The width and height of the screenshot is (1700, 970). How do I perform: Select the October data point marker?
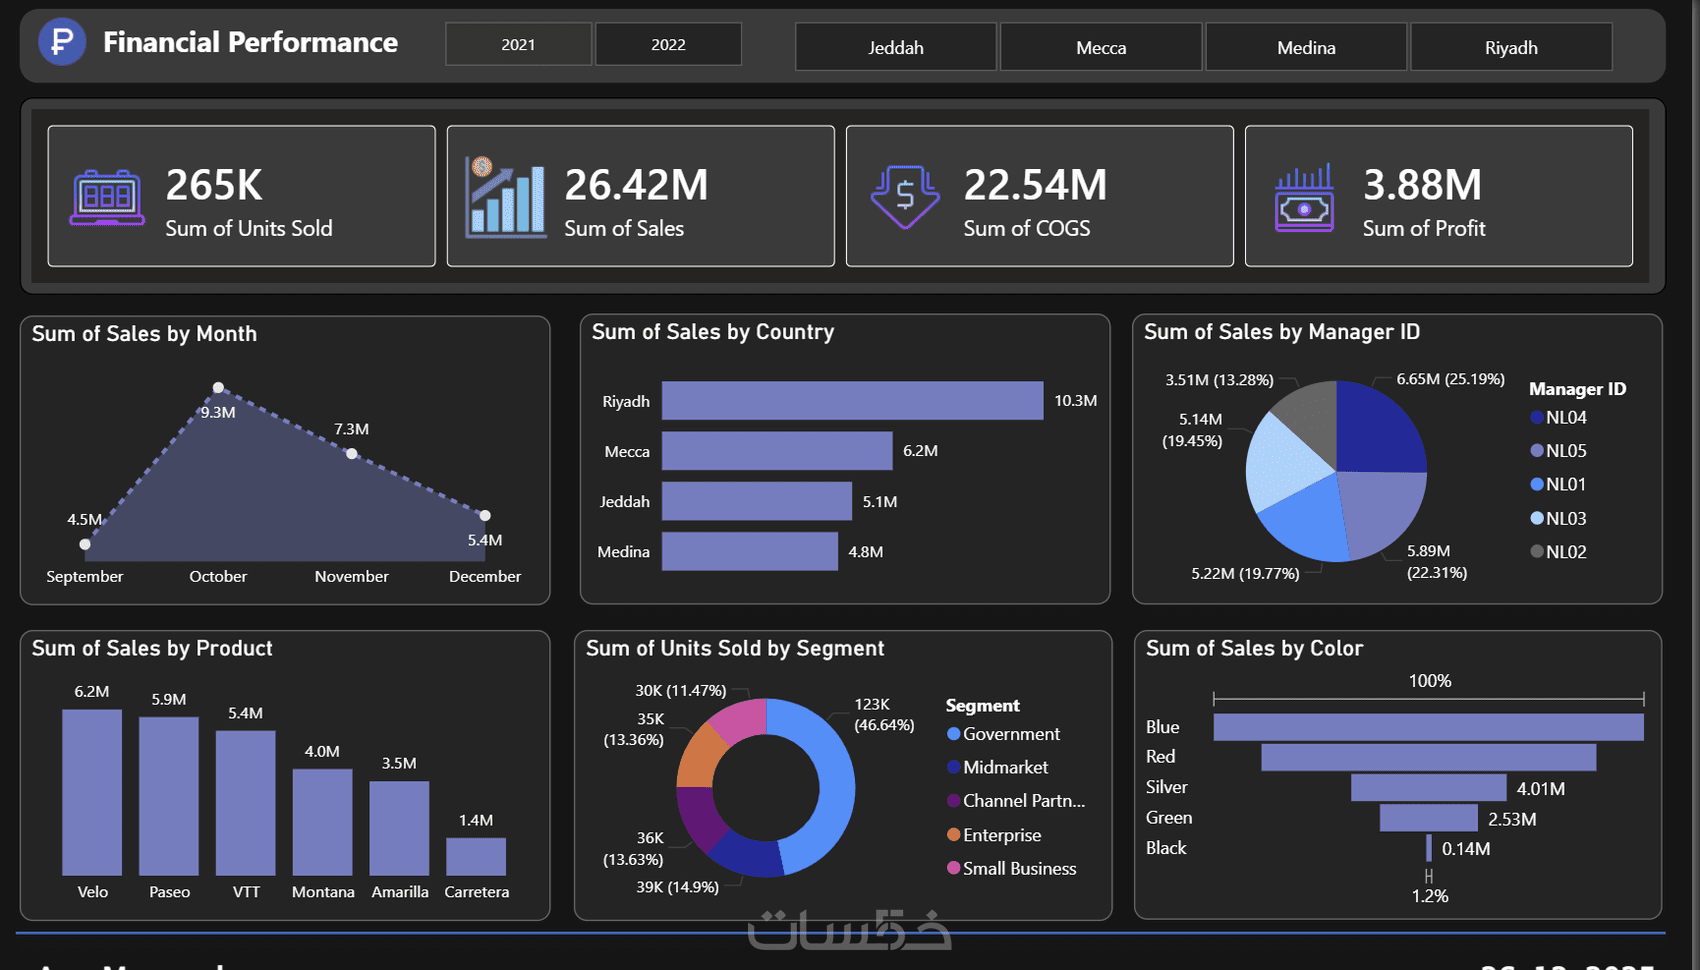(x=218, y=388)
